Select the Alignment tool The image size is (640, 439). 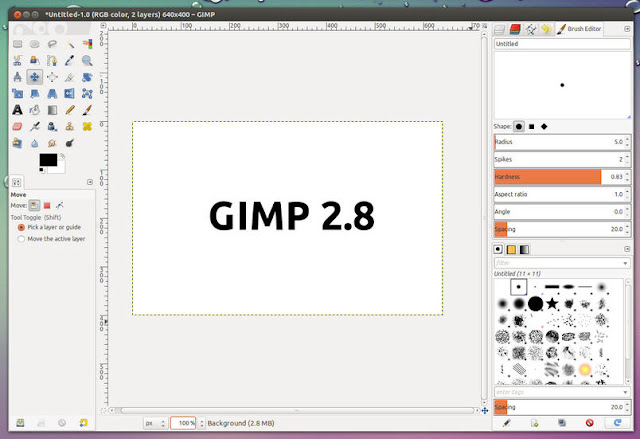52,77
